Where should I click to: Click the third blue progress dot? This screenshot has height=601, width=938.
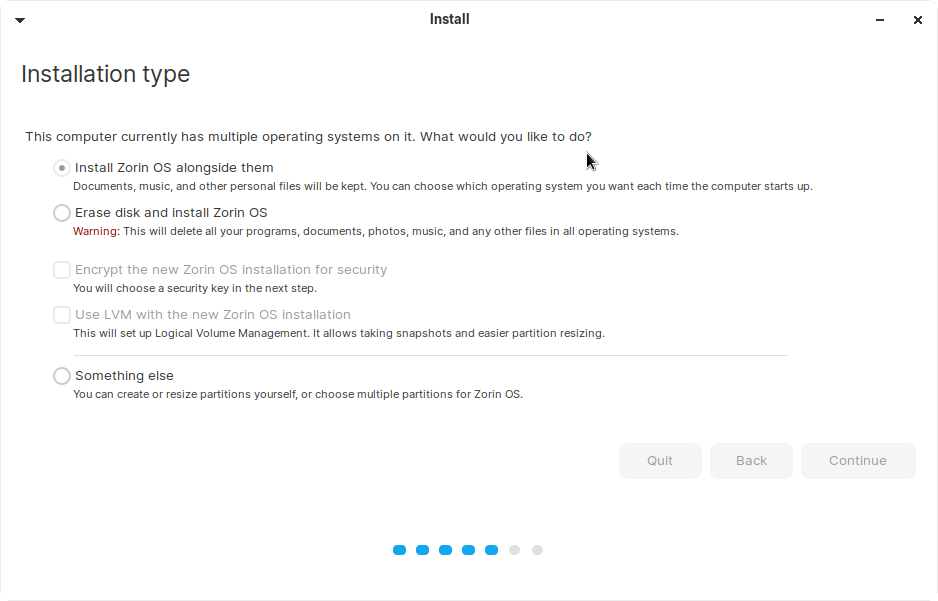(x=445, y=550)
